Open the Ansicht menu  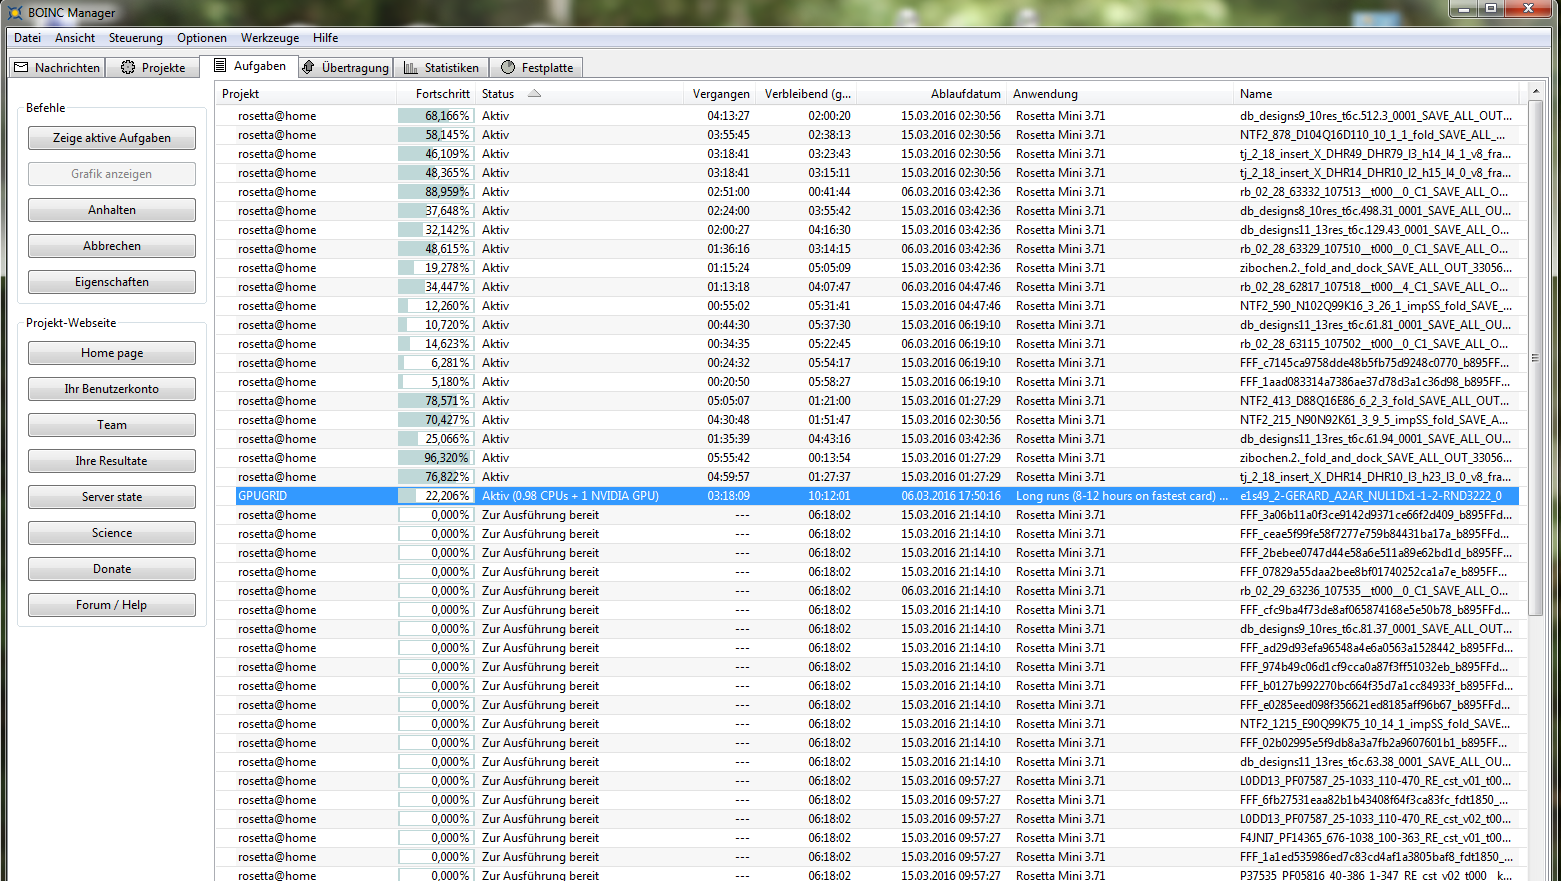click(75, 38)
